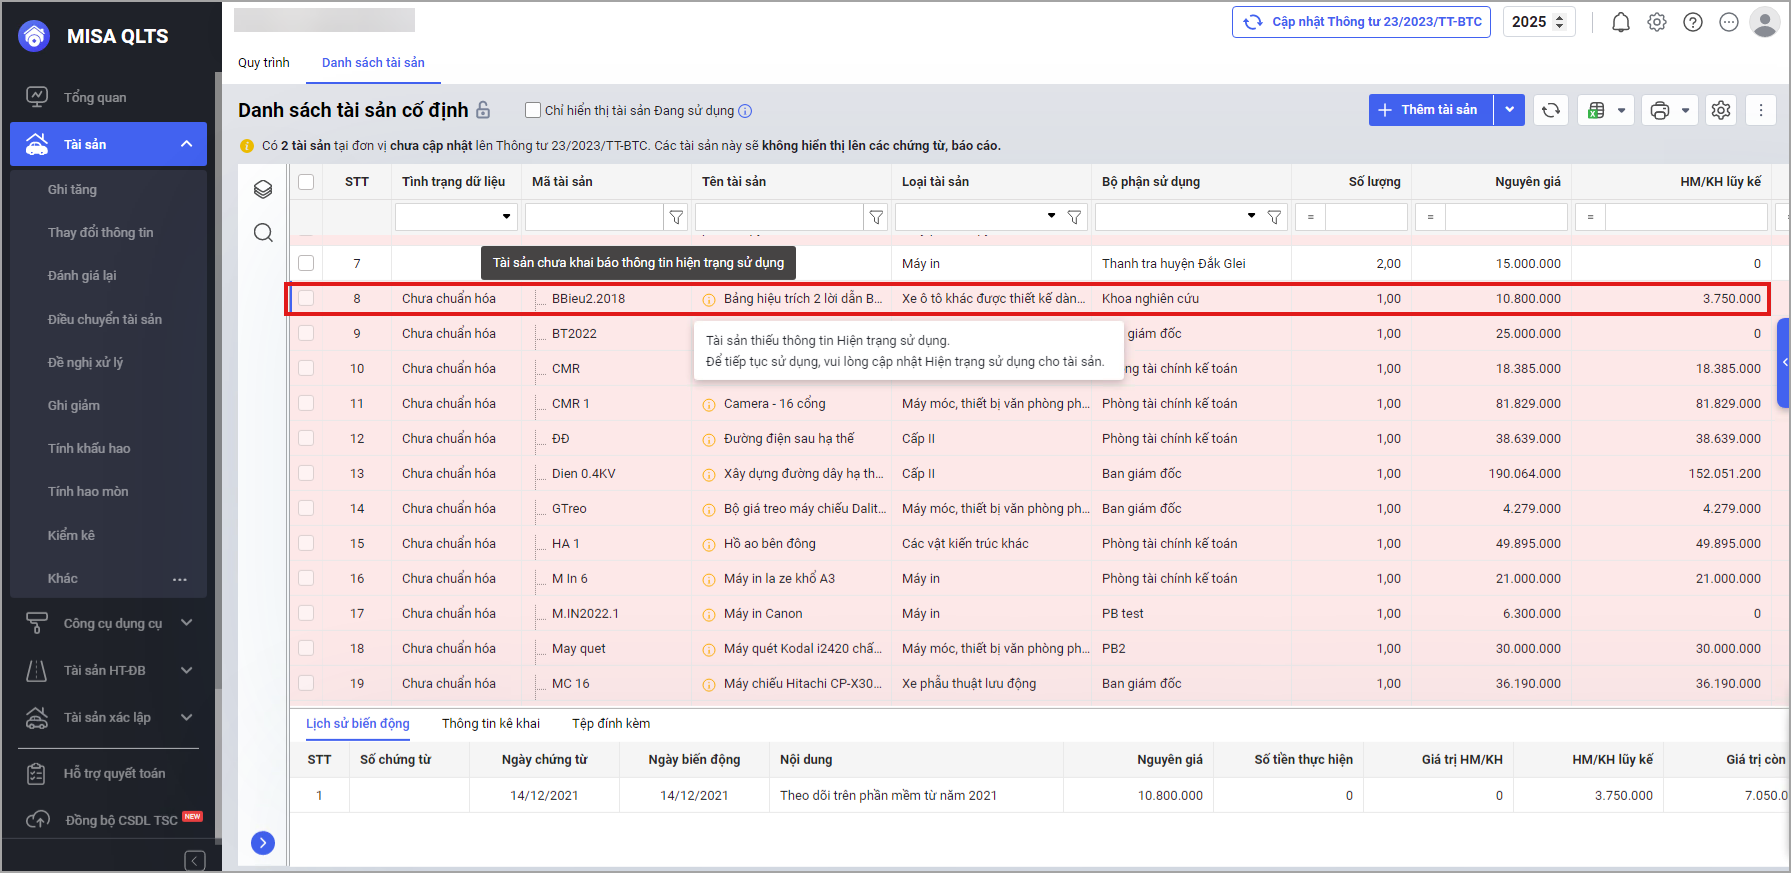
Task: Open the settings gear in top bar
Action: pos(1657,22)
